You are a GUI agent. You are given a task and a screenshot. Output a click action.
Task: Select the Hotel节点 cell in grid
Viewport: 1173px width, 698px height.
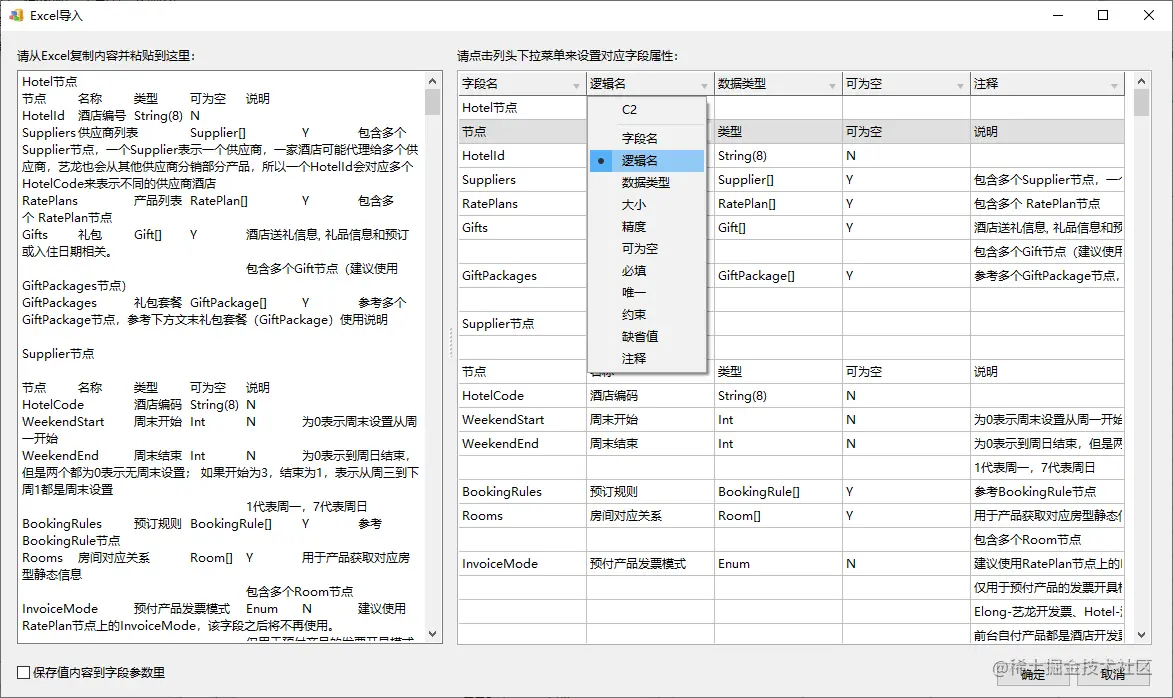coord(522,108)
